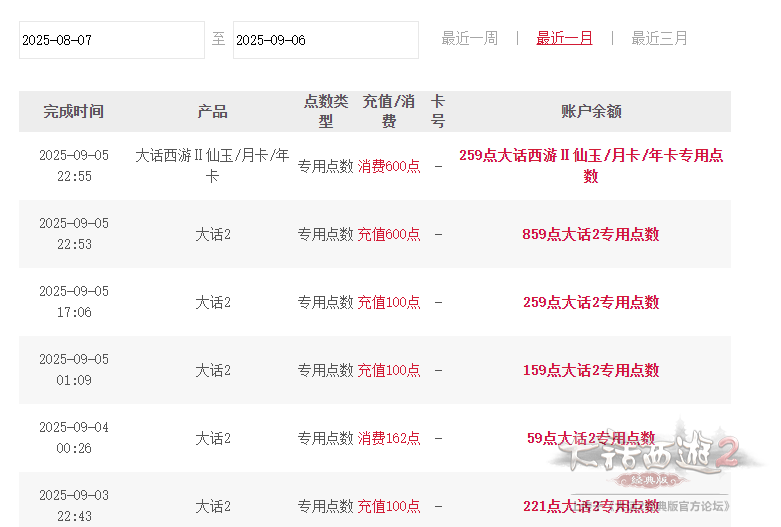Click the 消费162点 entry
781x527 pixels.
point(389,438)
